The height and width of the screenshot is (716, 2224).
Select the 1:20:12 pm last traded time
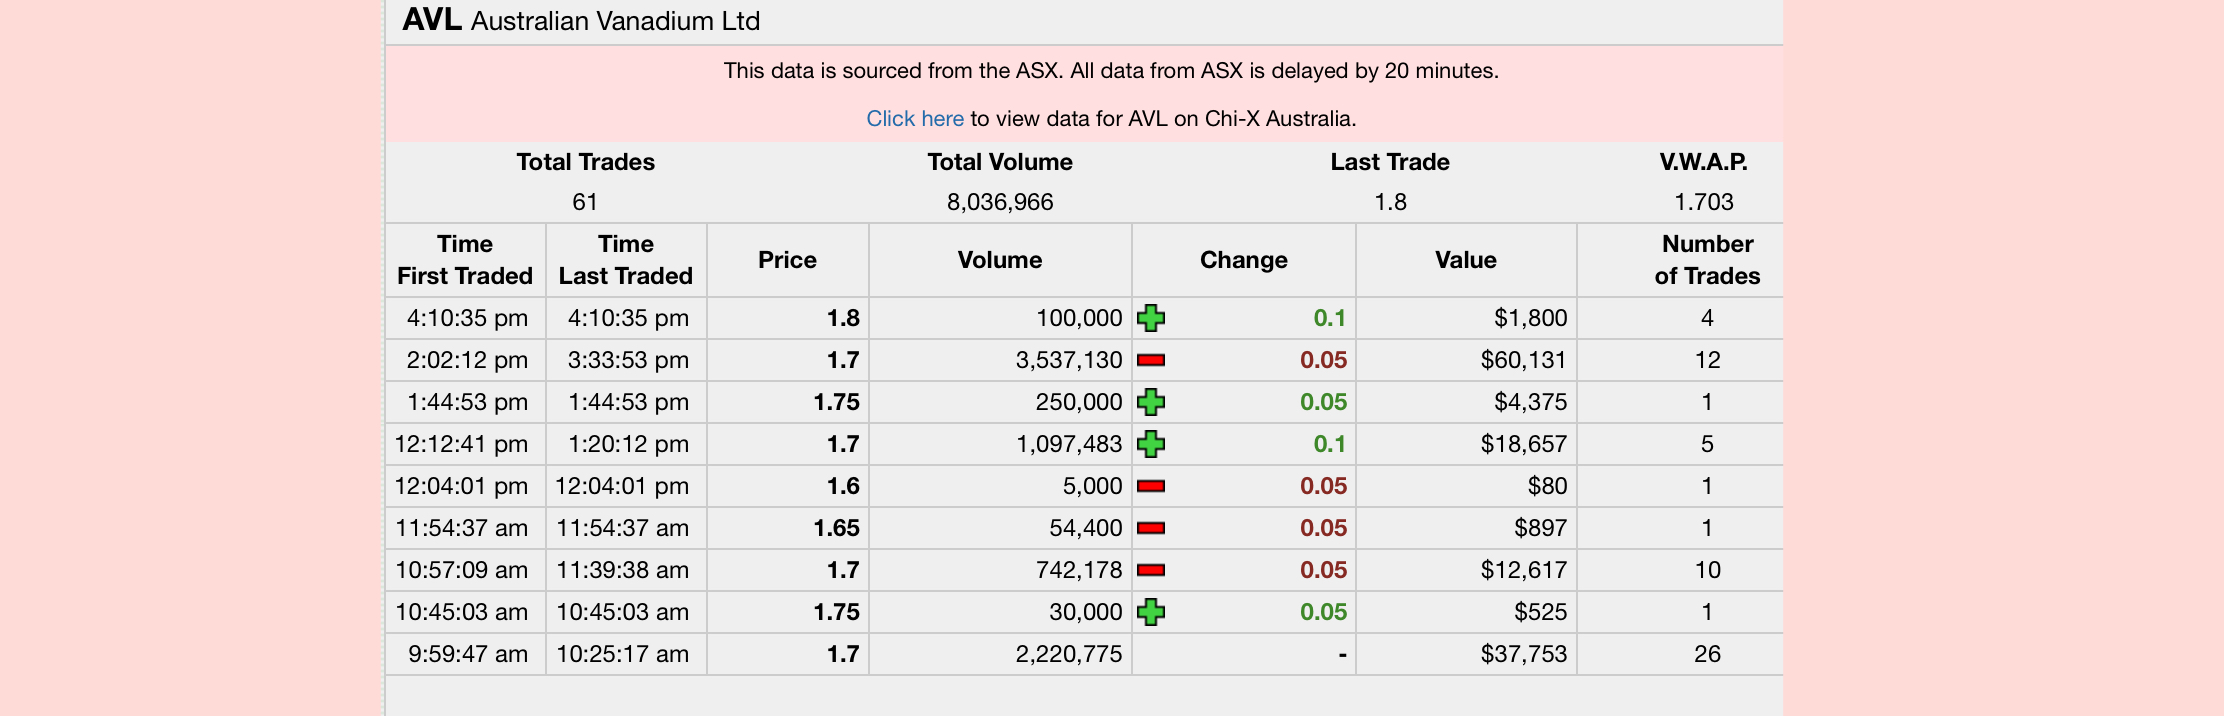point(628,444)
